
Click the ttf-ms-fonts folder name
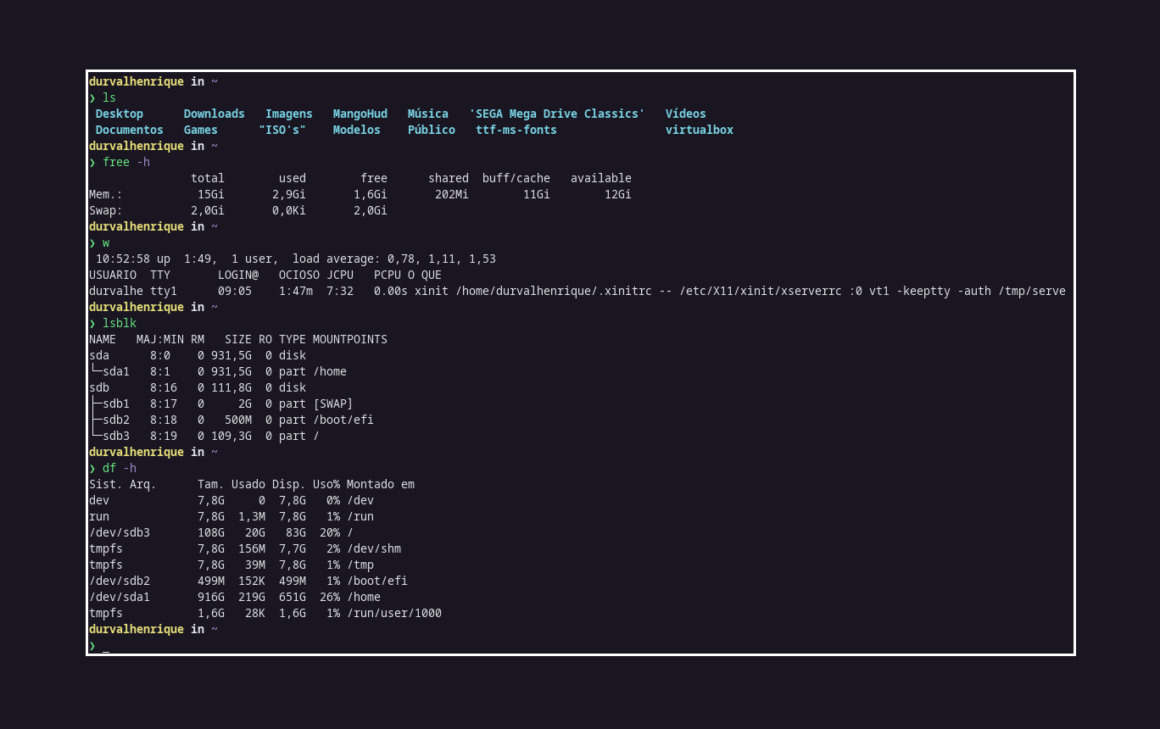click(516, 129)
